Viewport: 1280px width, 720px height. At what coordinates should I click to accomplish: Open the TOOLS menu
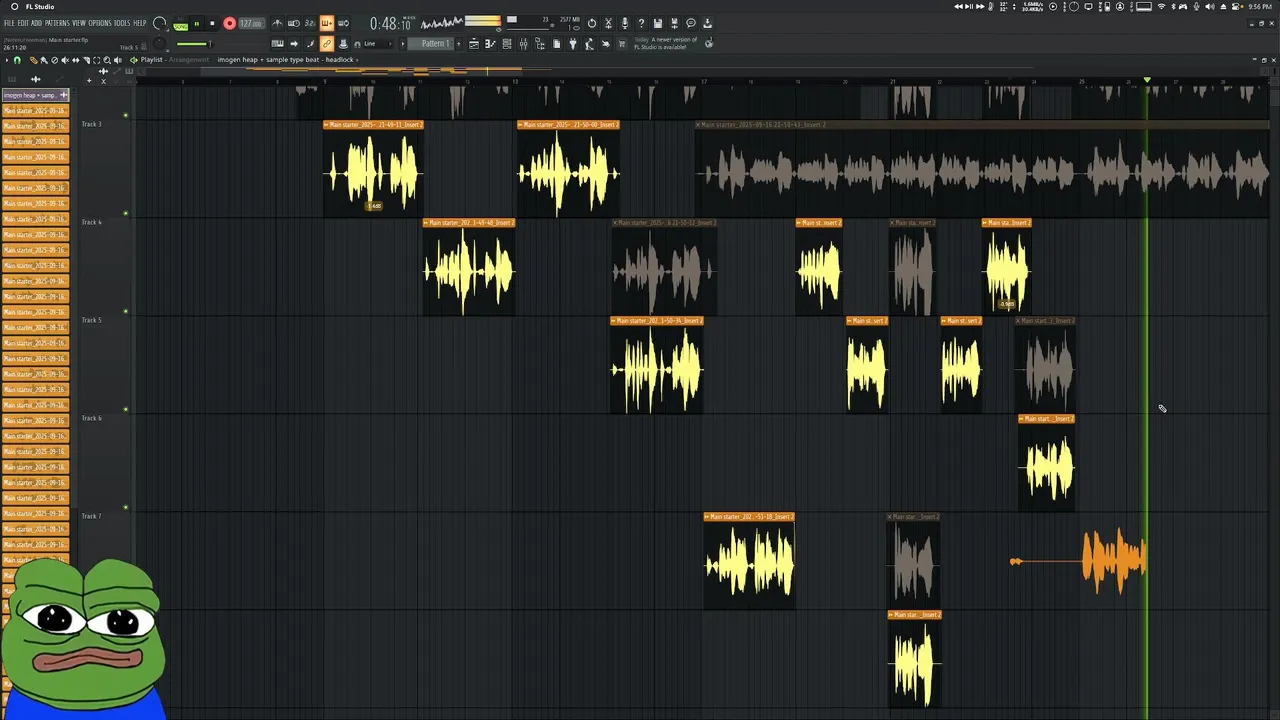tap(122, 23)
